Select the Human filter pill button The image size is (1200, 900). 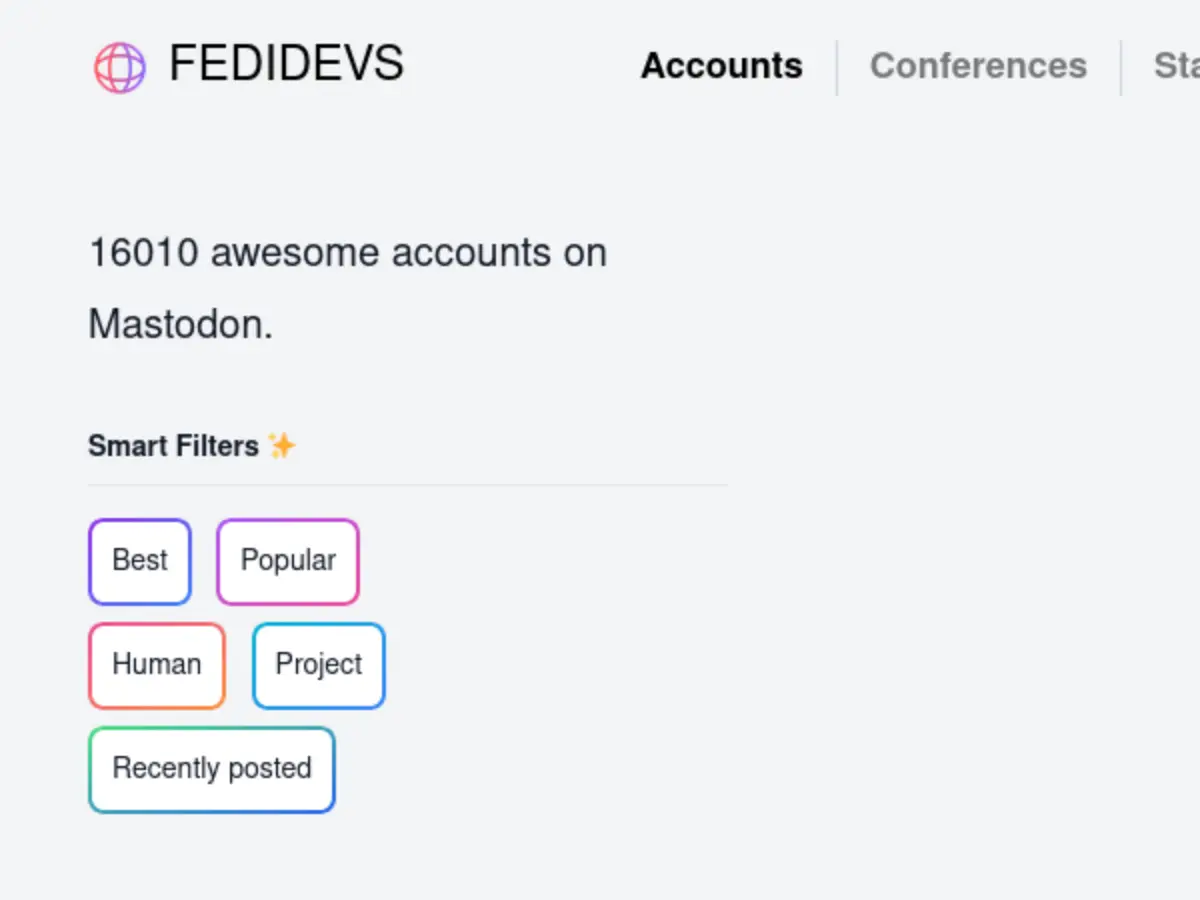pyautogui.click(x=156, y=664)
